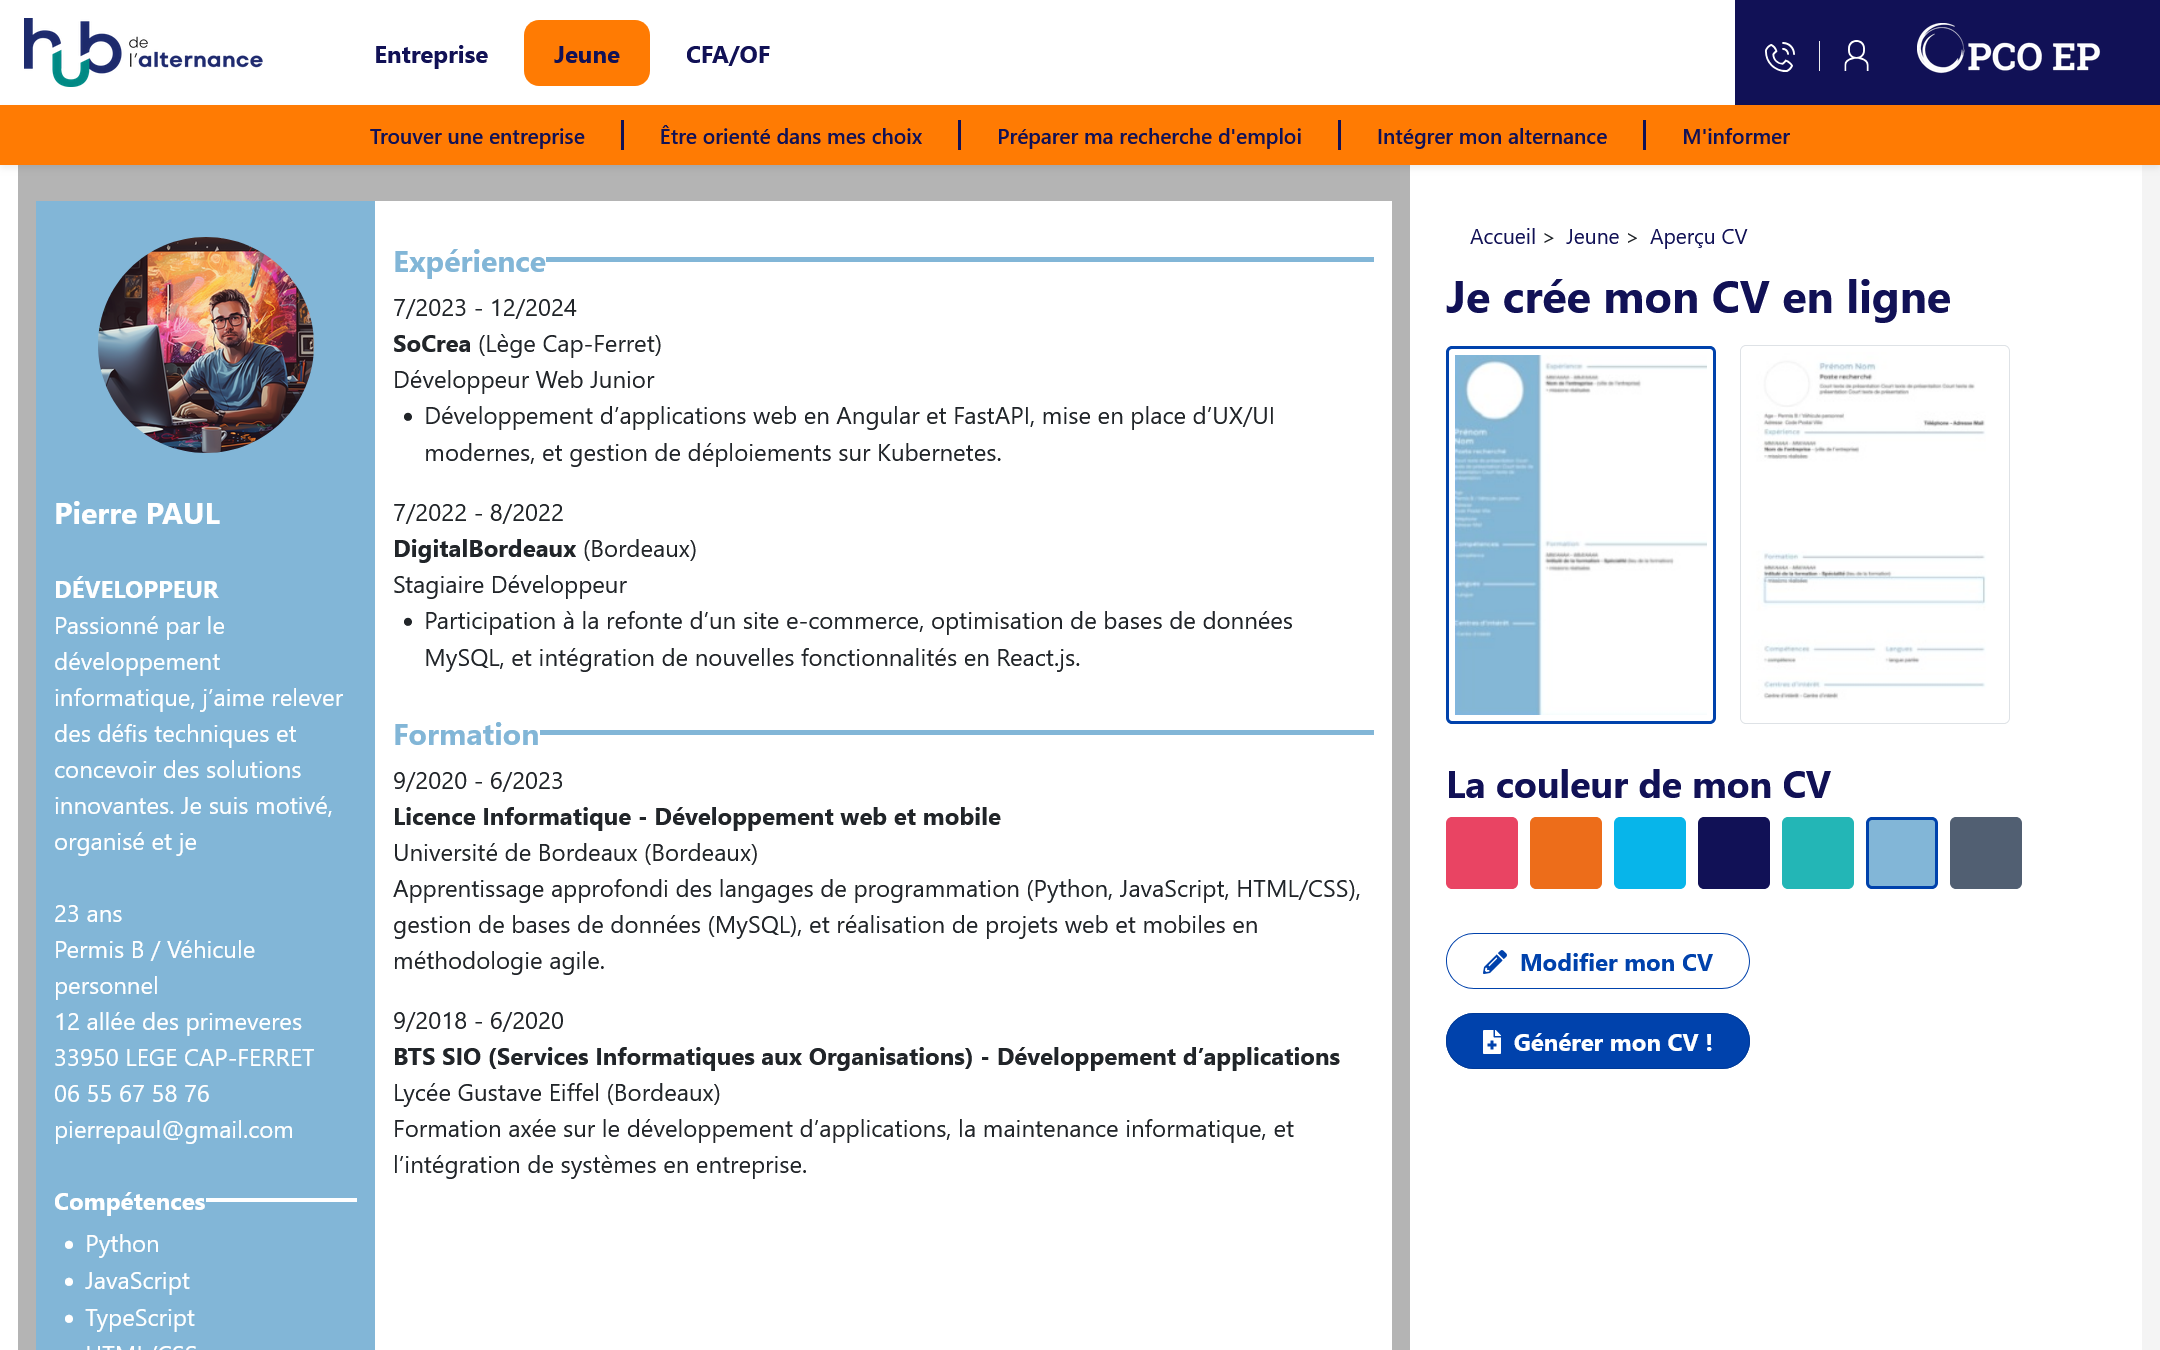Click Générer mon CV ! button
Screen dimensions: 2160x1350
tap(1597, 1042)
